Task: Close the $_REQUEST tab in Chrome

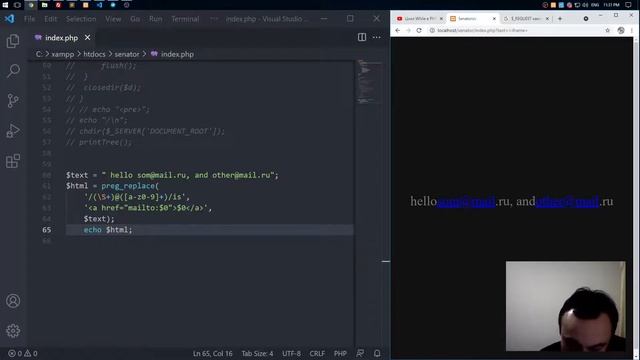Action: pyautogui.click(x=547, y=19)
